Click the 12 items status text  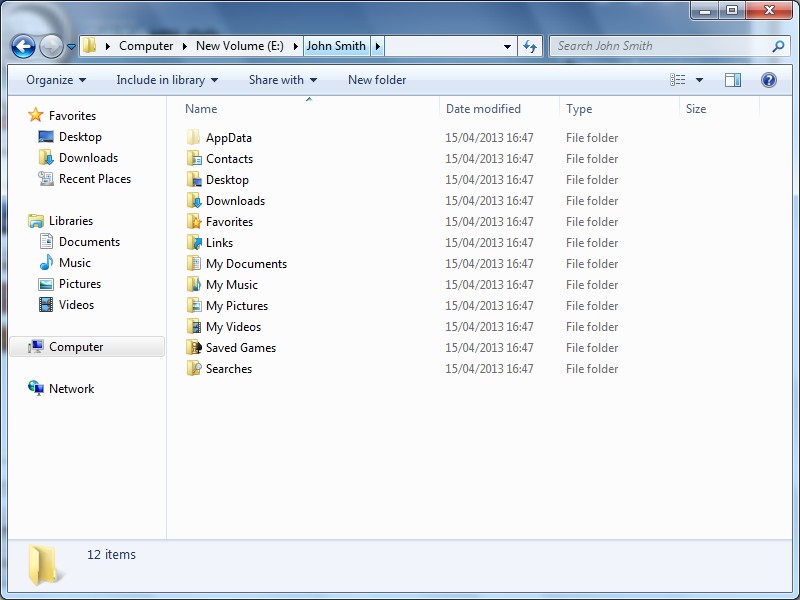(111, 555)
